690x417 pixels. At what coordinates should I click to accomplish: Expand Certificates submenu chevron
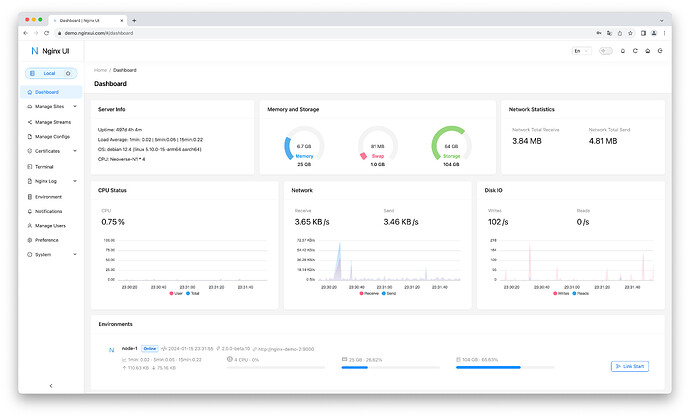[75, 151]
